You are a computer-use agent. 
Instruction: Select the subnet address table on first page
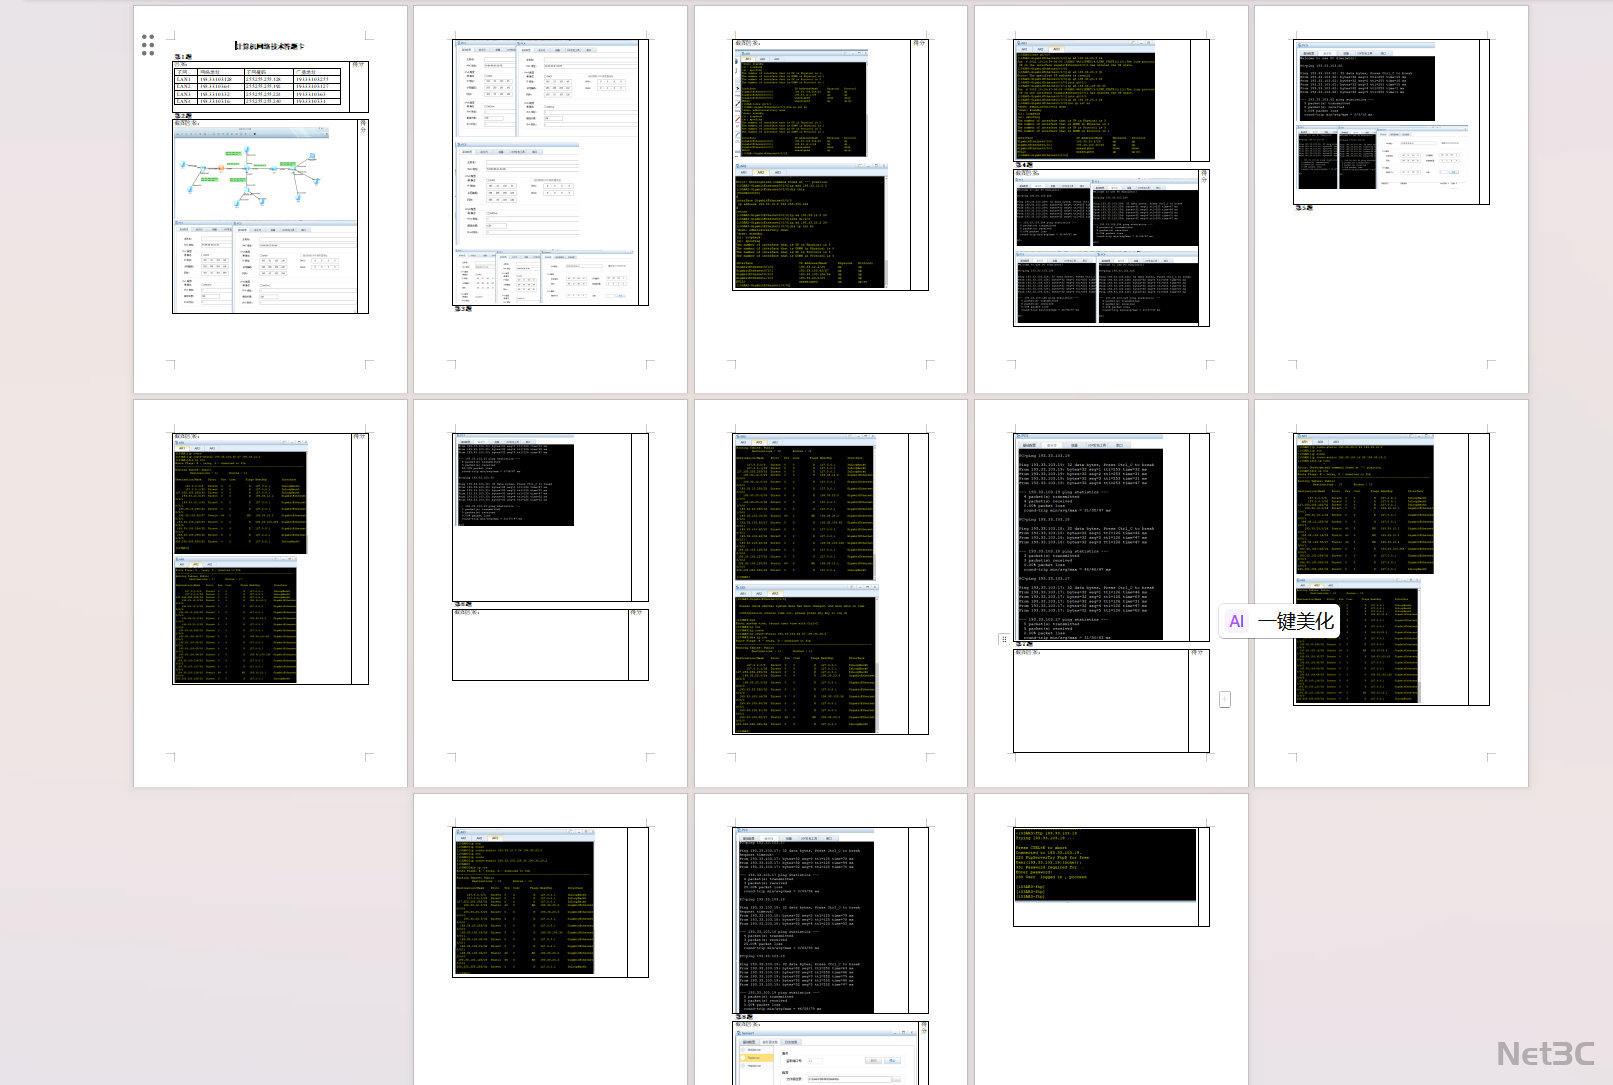[257, 86]
